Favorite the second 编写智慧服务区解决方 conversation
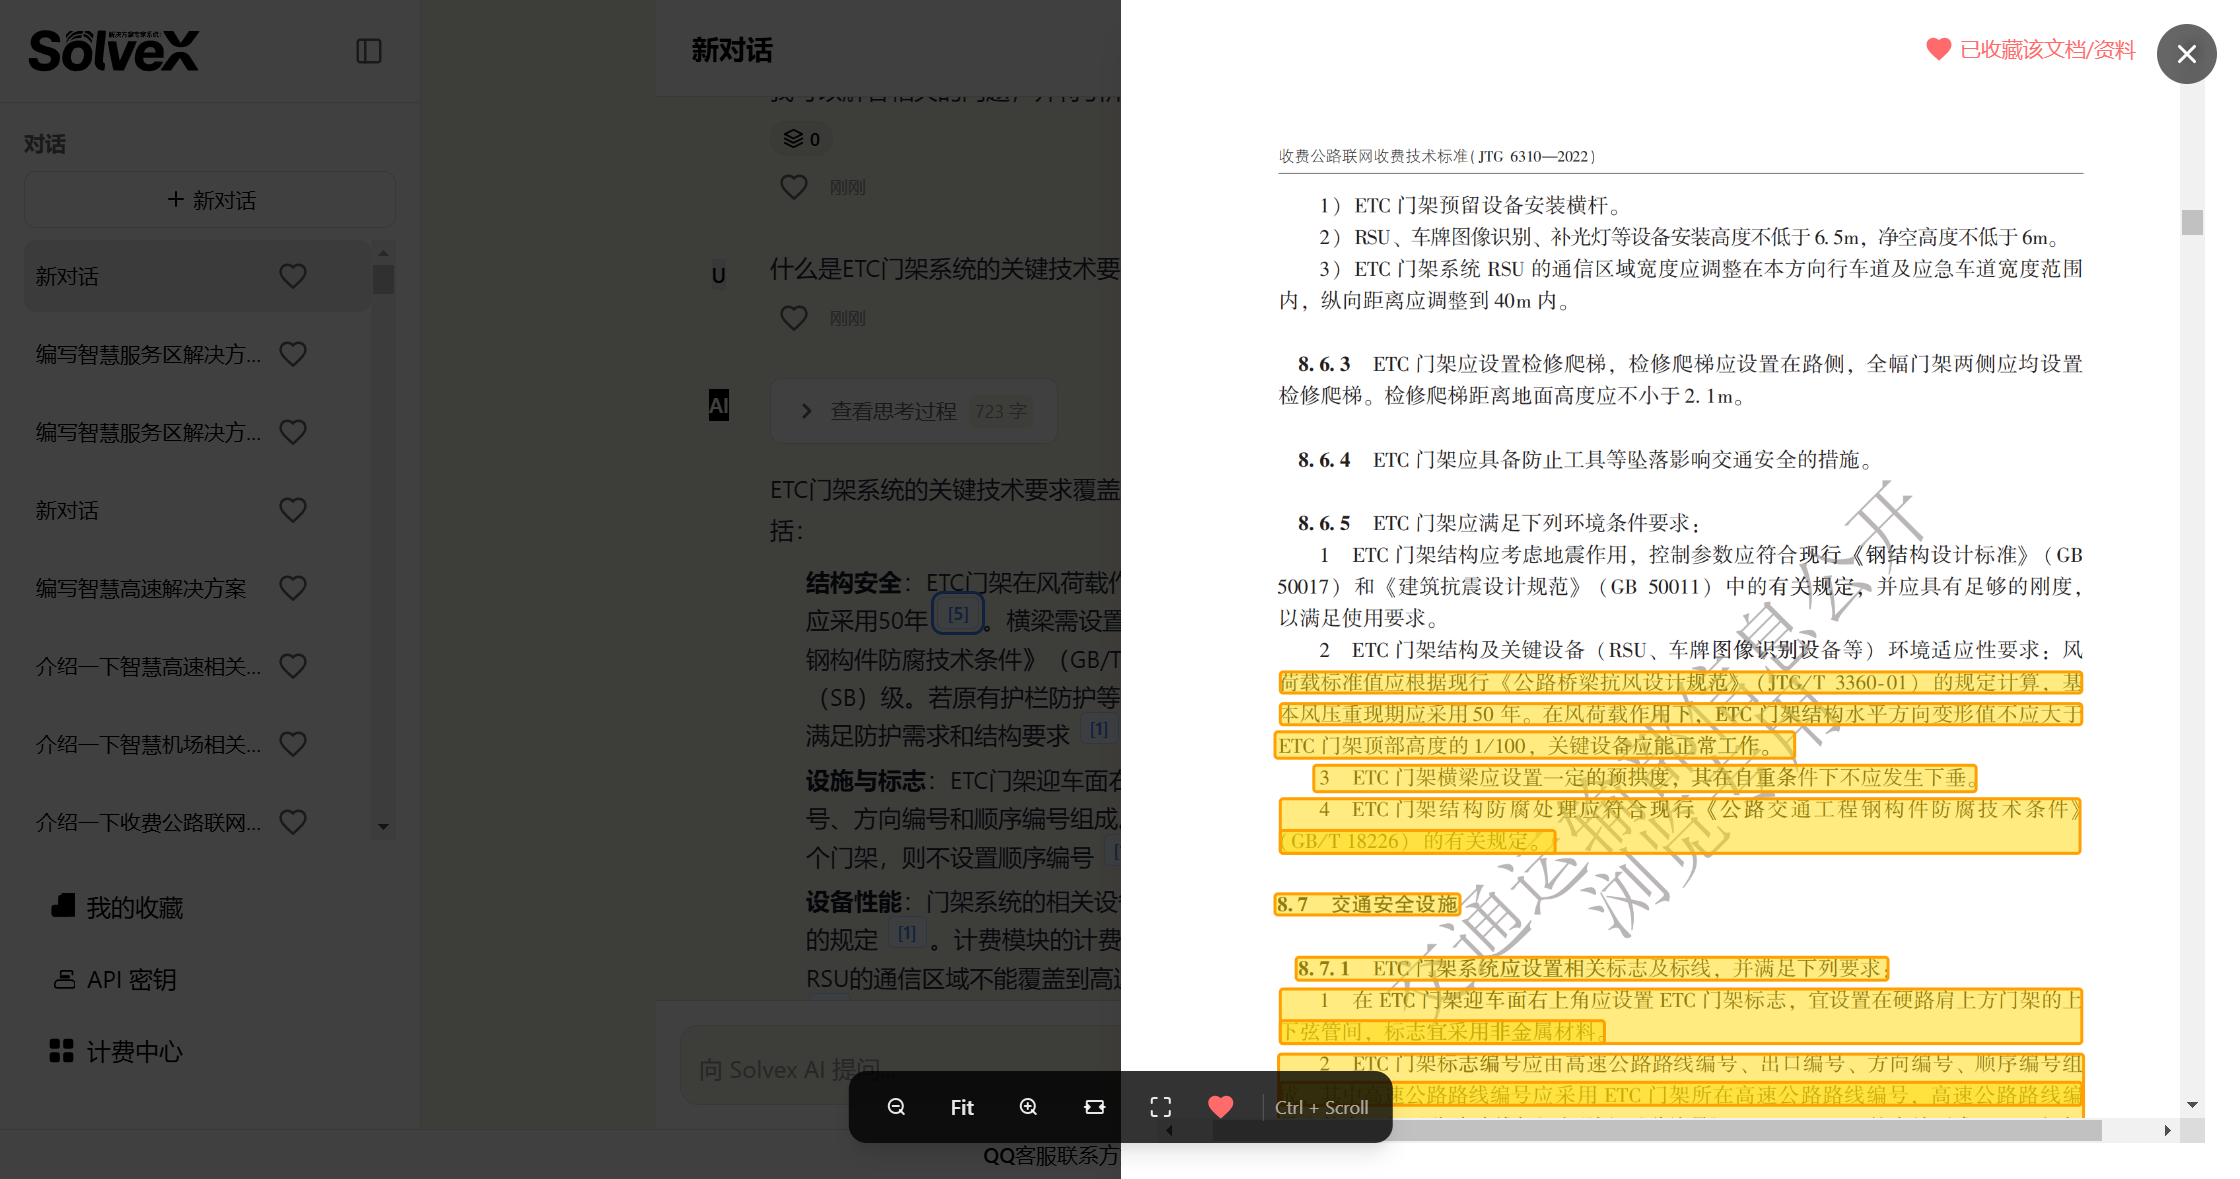Viewport: 2240px width, 1179px height. click(x=293, y=432)
